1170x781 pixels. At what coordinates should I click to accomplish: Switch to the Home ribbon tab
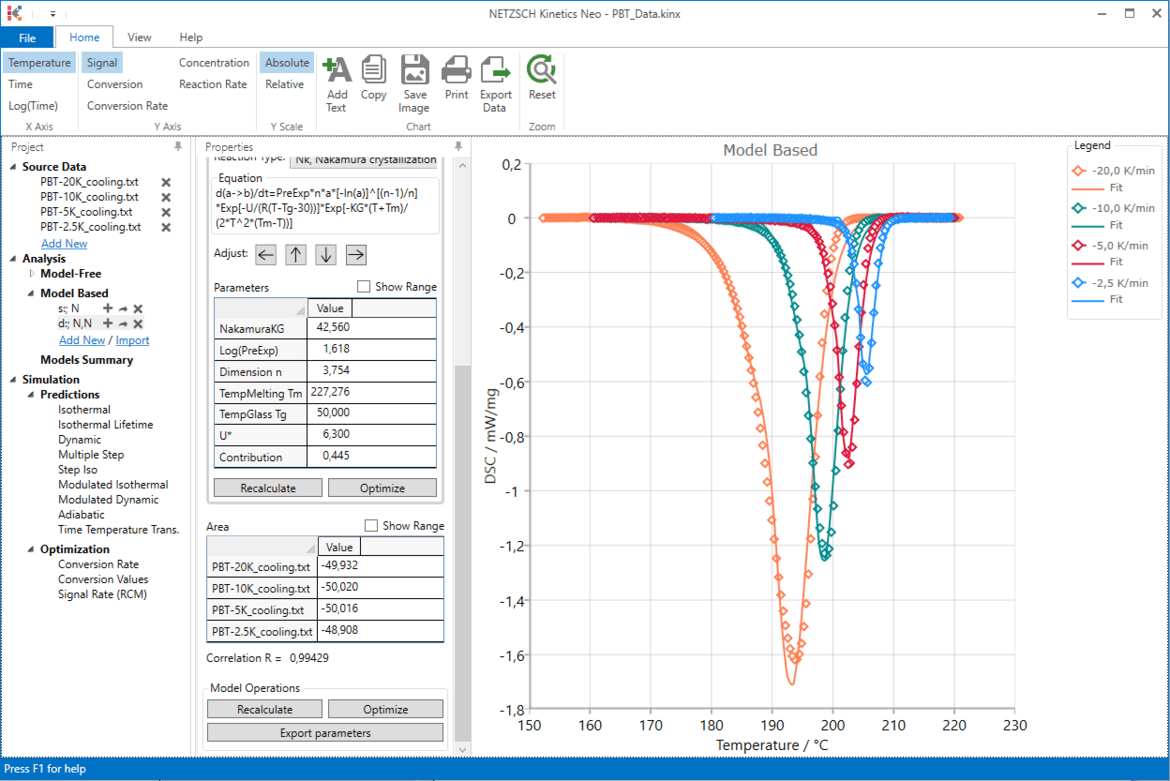click(84, 37)
